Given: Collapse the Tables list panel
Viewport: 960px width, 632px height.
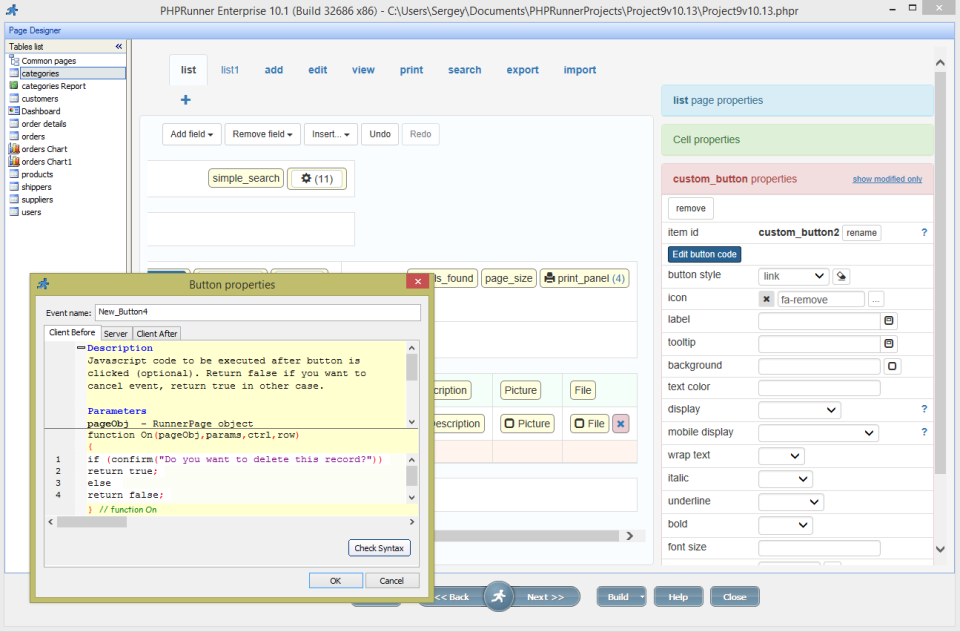Looking at the screenshot, I should [119, 47].
